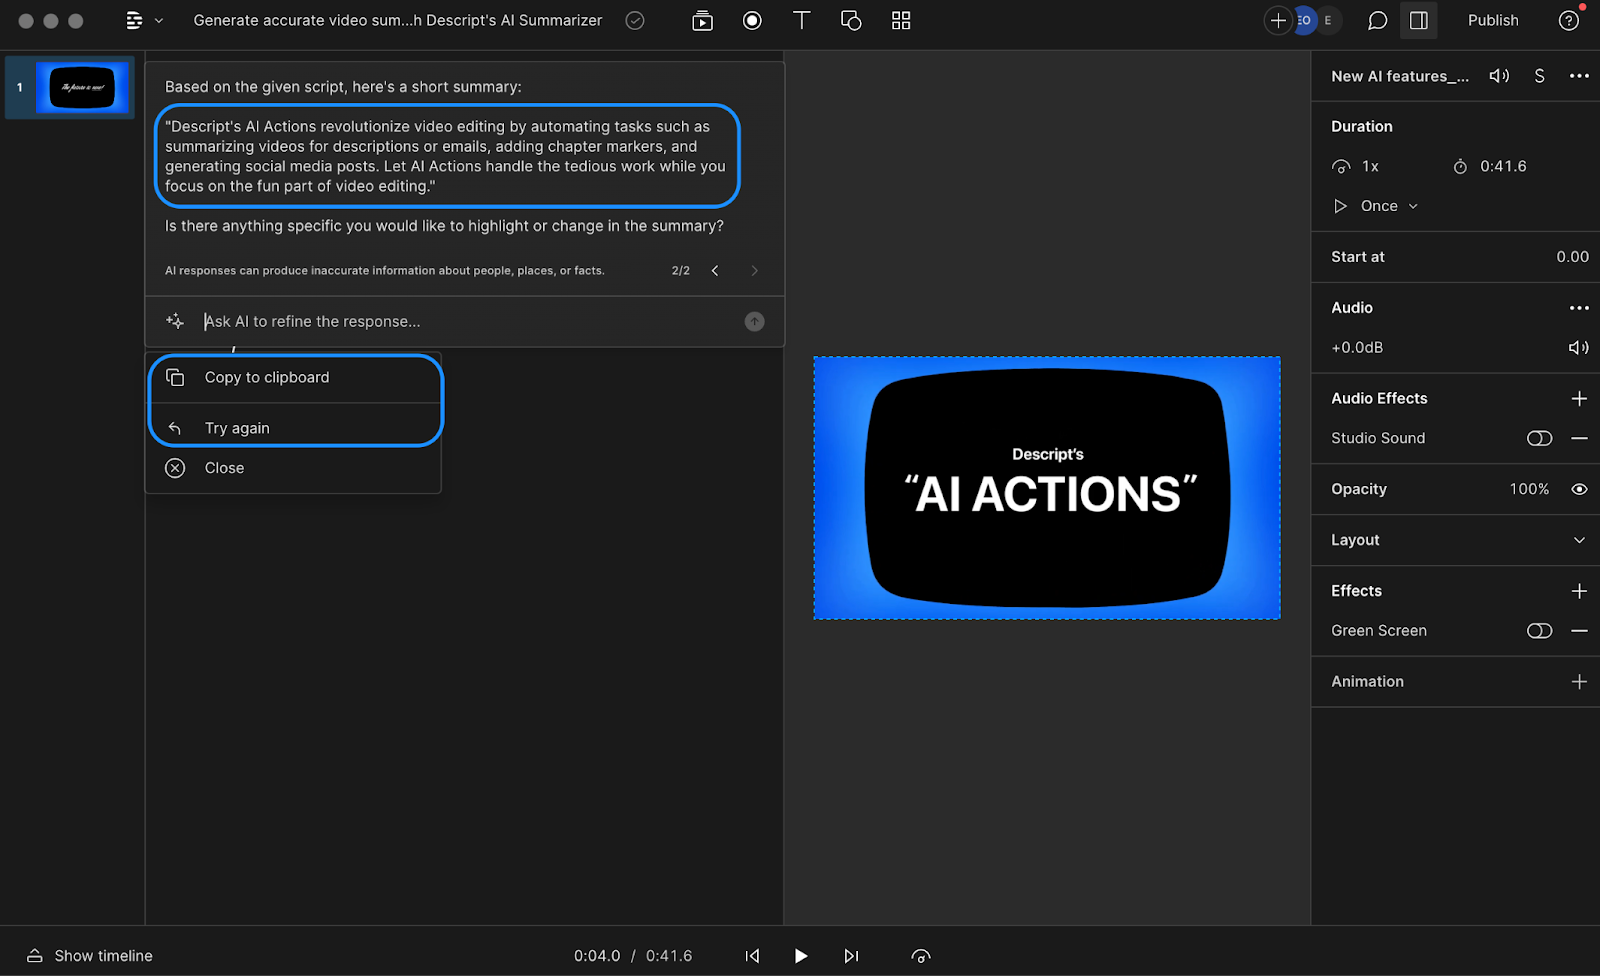Open the layouts grid icon in the toolbar

tap(900, 20)
